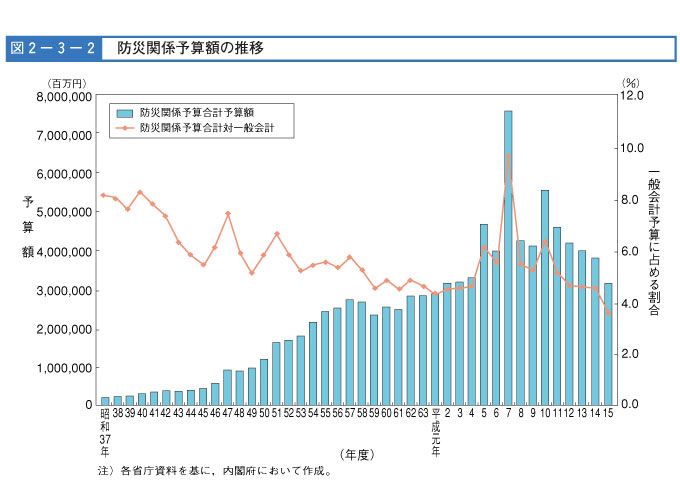Click the orange line legend marker for 対一般会計
The height and width of the screenshot is (492, 680).
(x=125, y=128)
